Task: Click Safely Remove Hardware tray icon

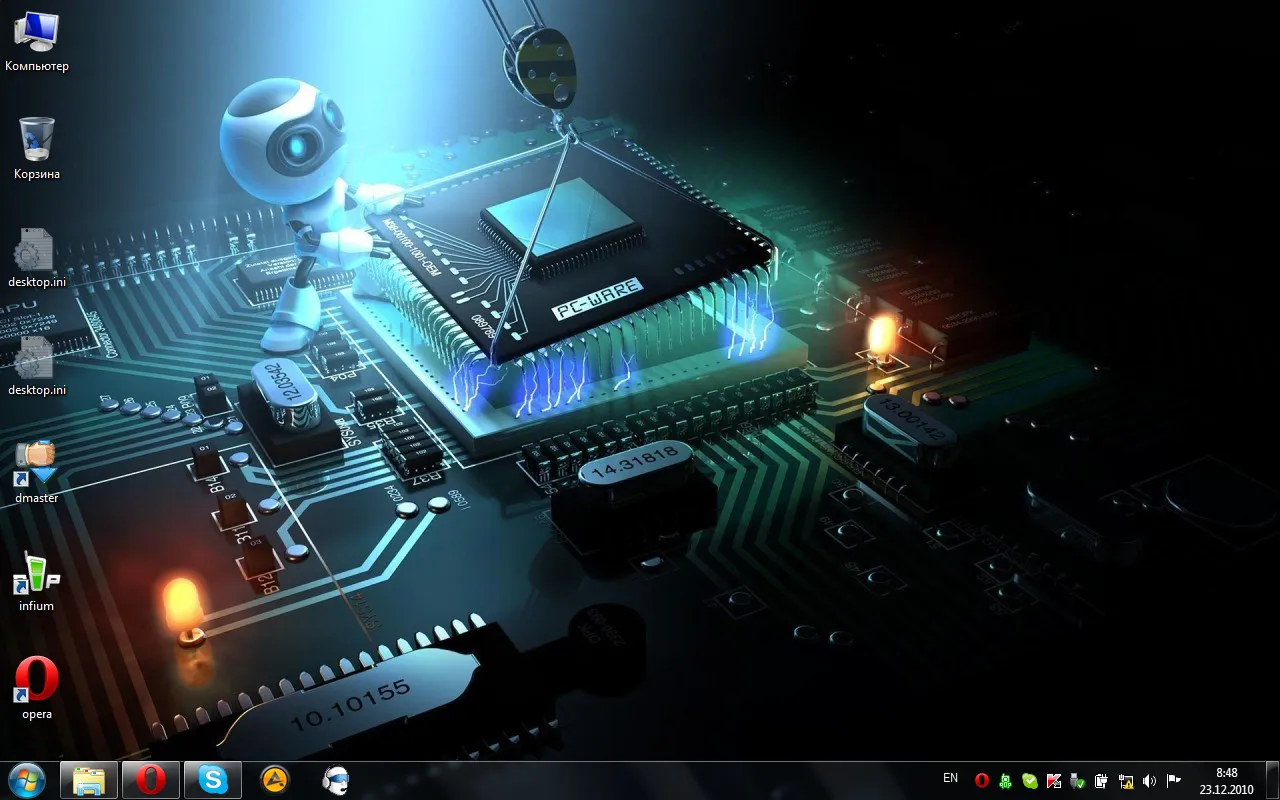Action: pos(1078,781)
